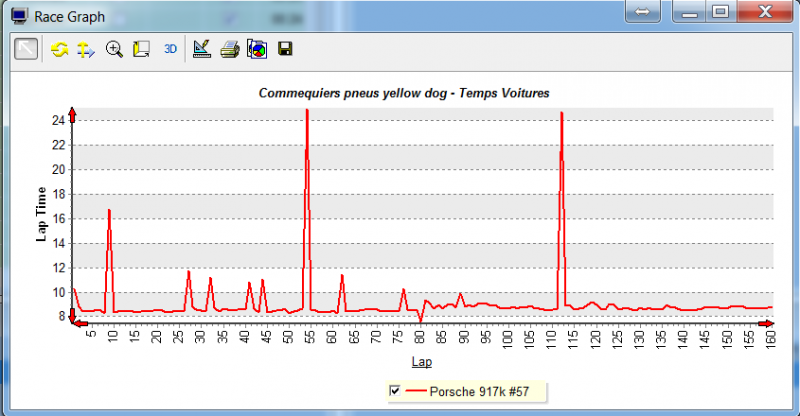This screenshot has width=800, height=416.
Task: Open the Race Graph window system menu icon
Action: click(x=19, y=16)
